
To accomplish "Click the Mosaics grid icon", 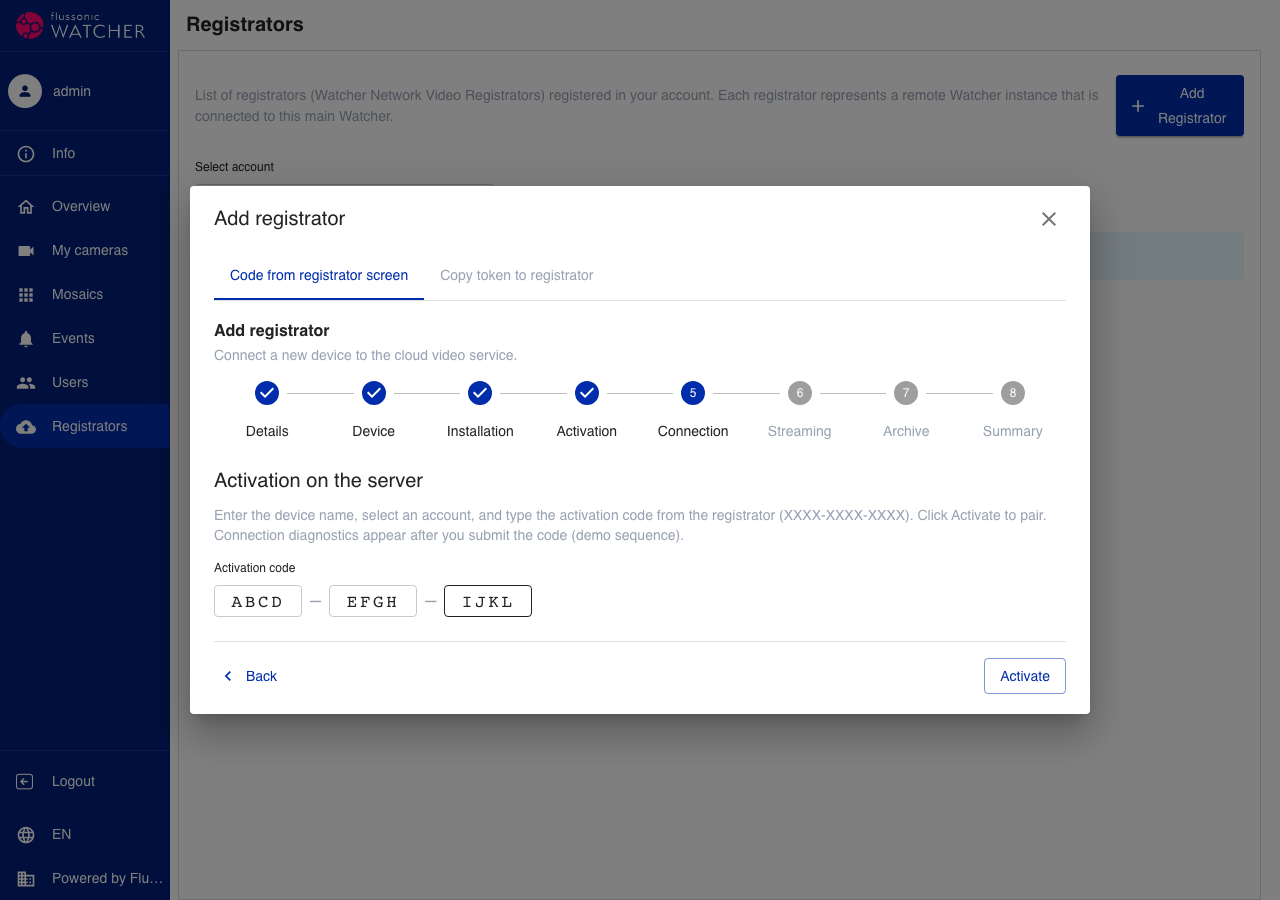I will (26, 295).
